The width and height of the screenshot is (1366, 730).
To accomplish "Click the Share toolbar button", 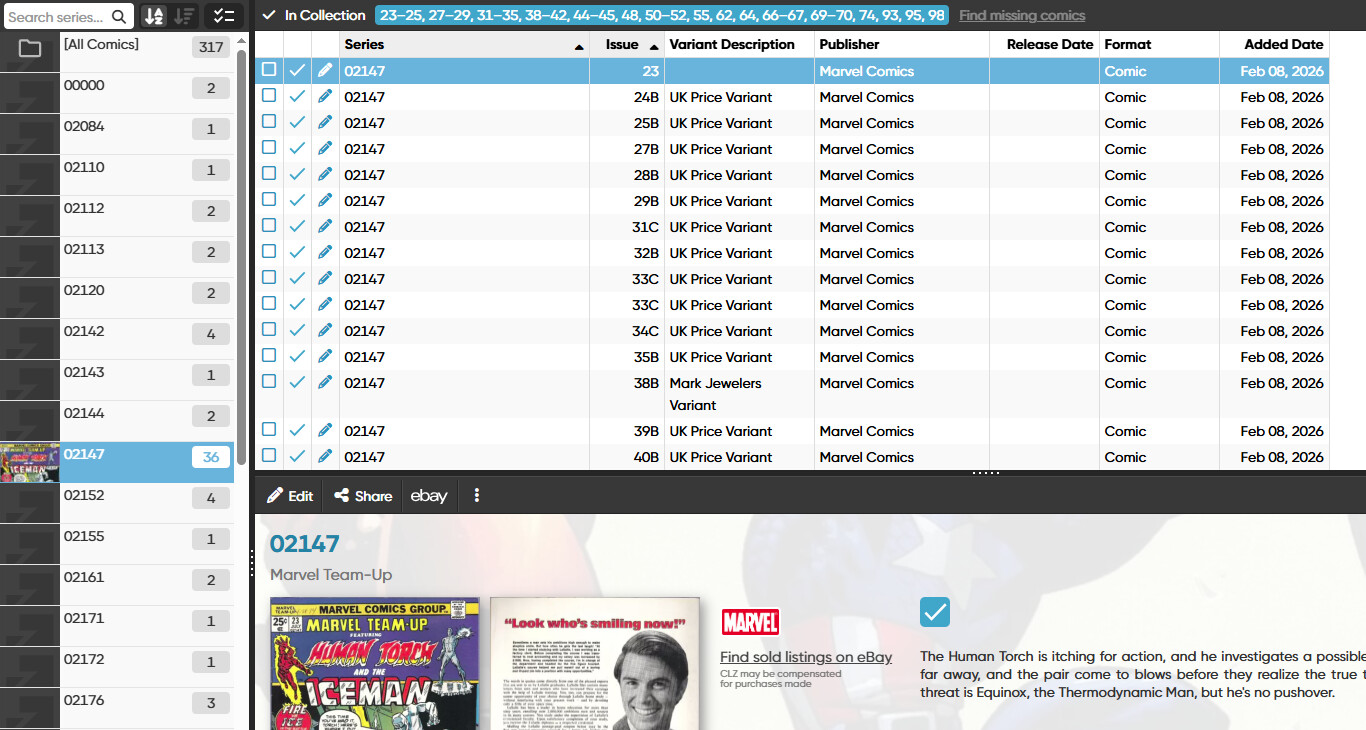I will coord(363,496).
